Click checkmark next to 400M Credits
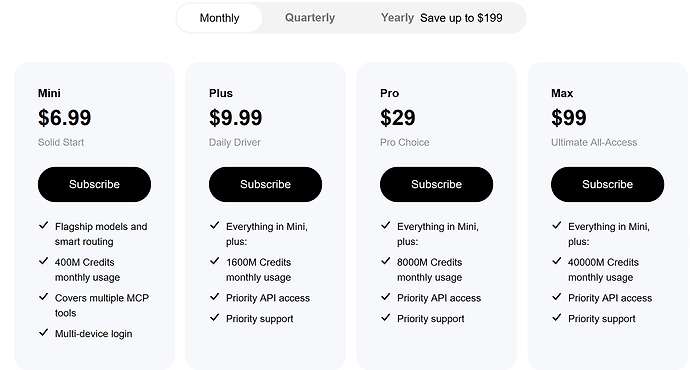 [x=44, y=261]
